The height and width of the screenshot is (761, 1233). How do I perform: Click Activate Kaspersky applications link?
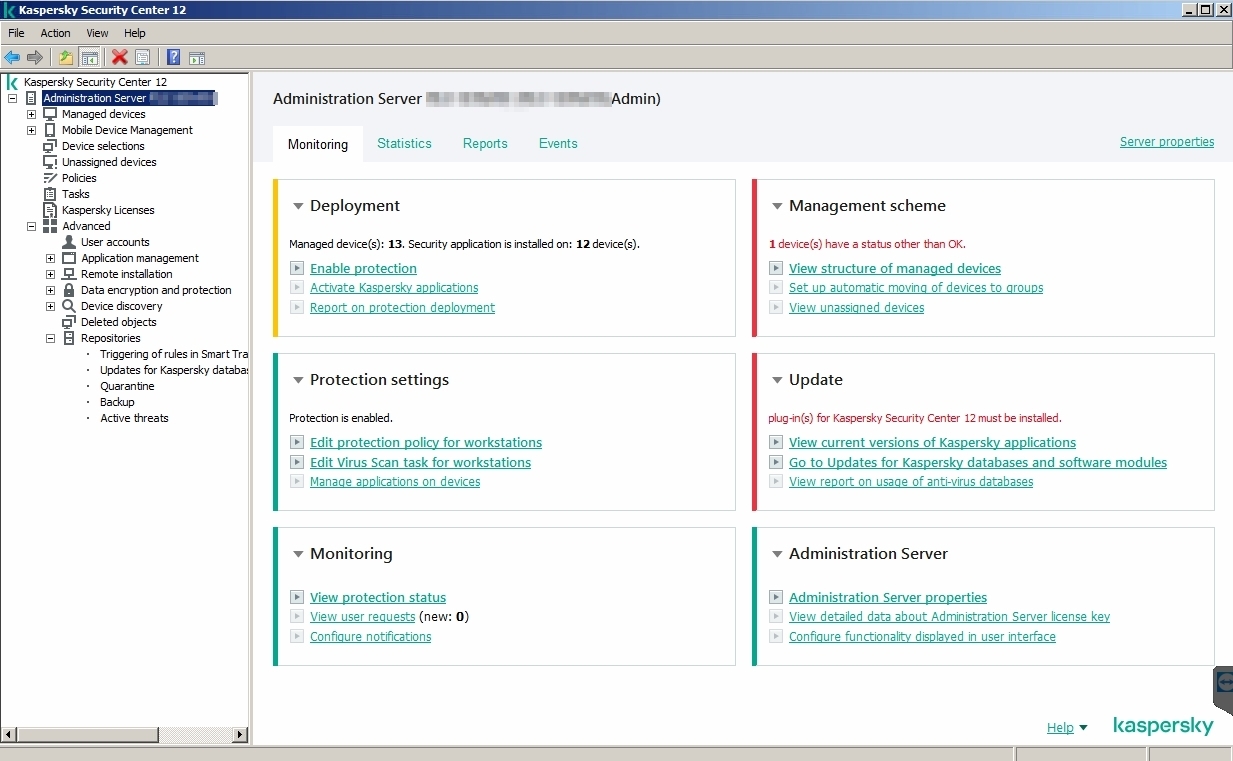click(394, 288)
